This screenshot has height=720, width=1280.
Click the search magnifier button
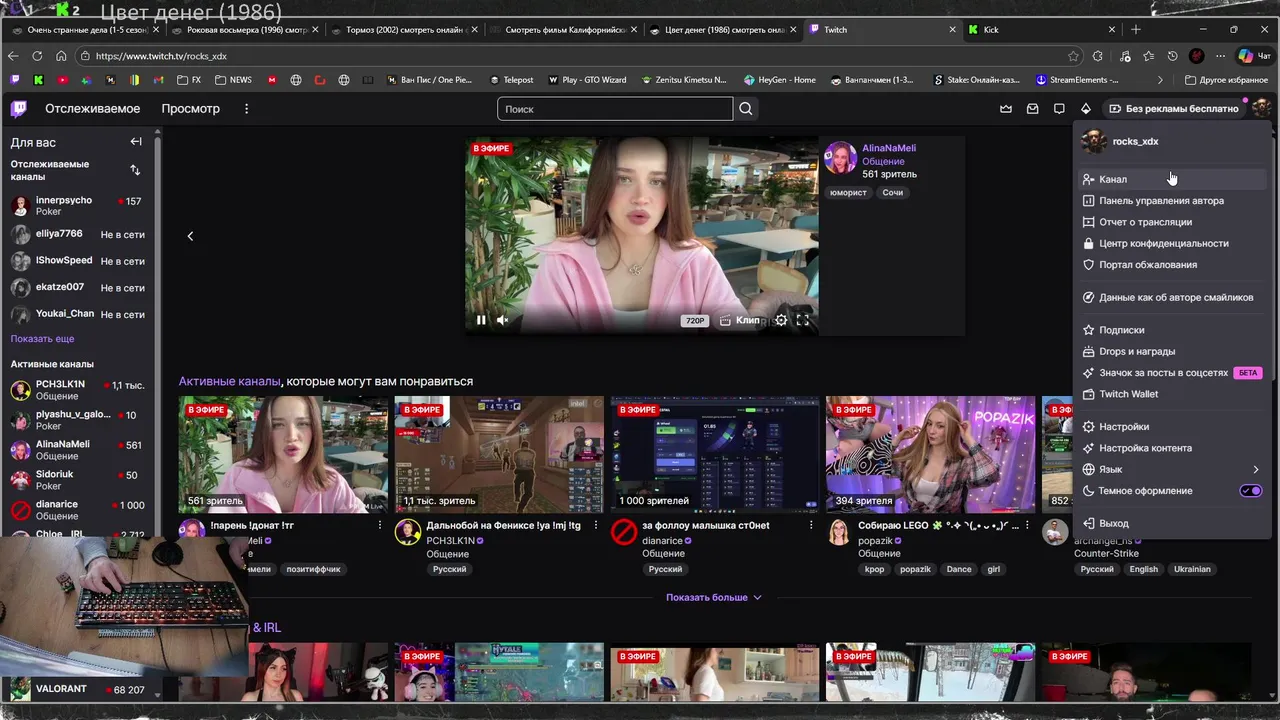point(746,109)
